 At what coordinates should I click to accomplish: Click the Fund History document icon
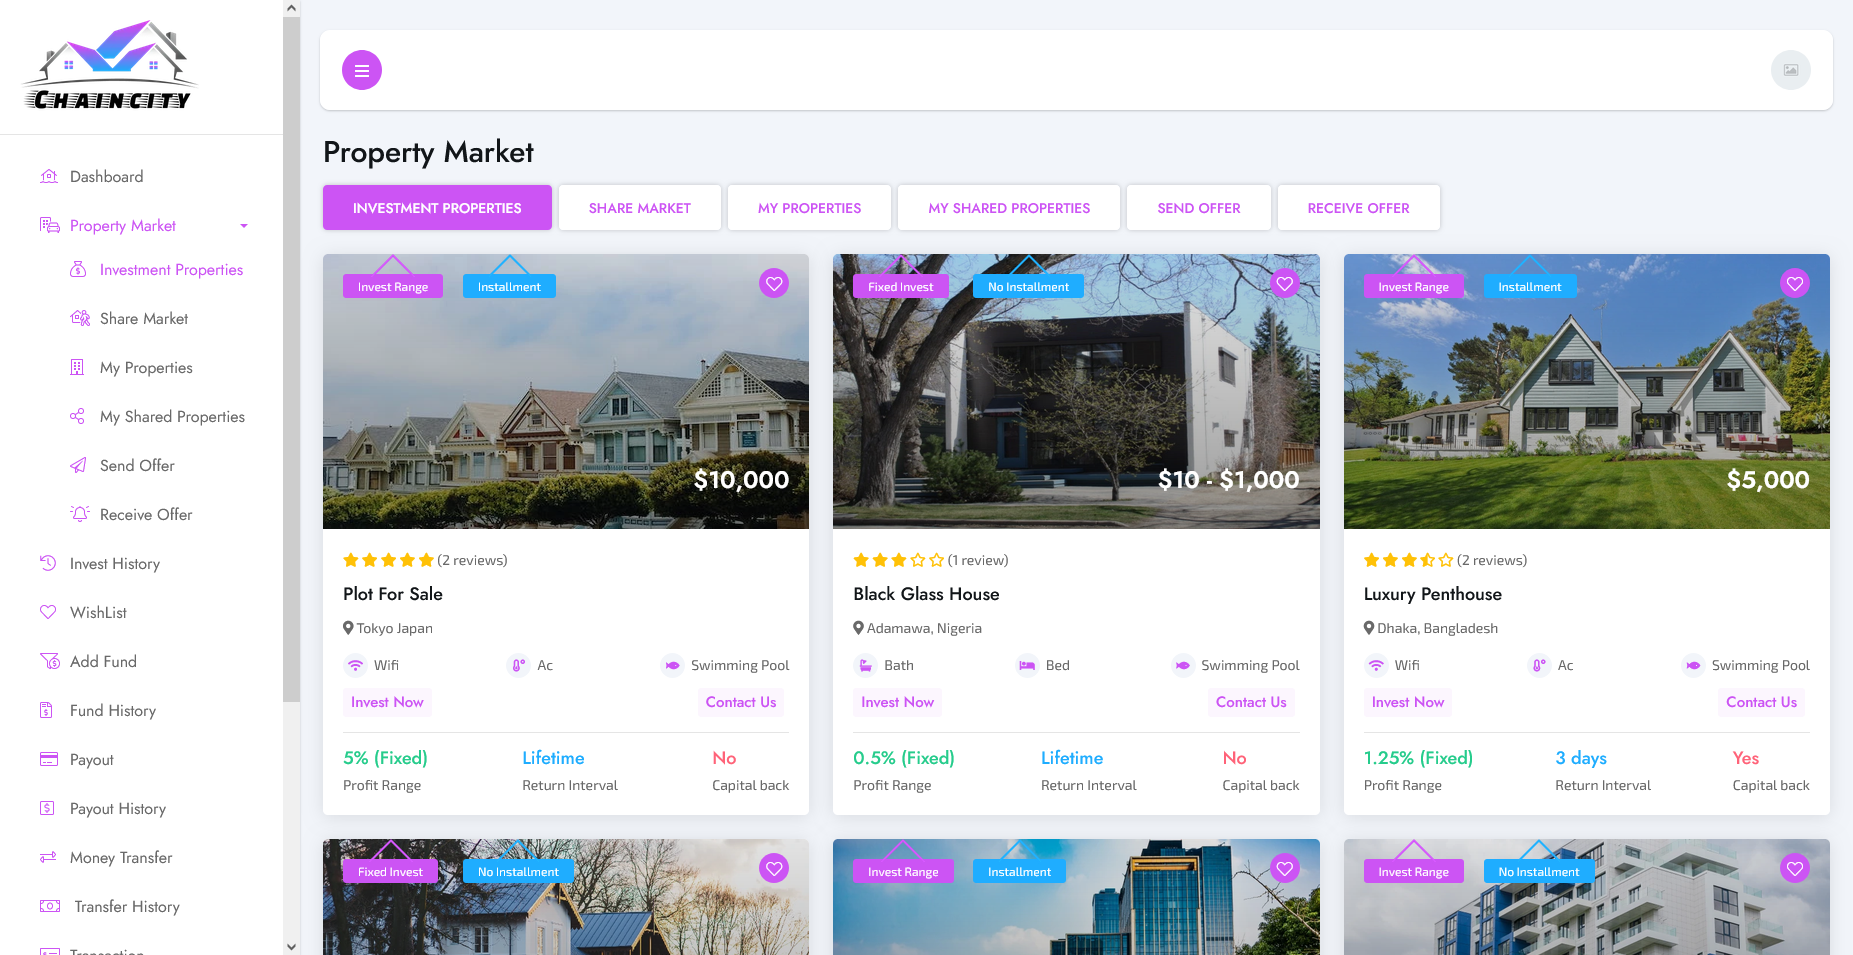(x=46, y=711)
